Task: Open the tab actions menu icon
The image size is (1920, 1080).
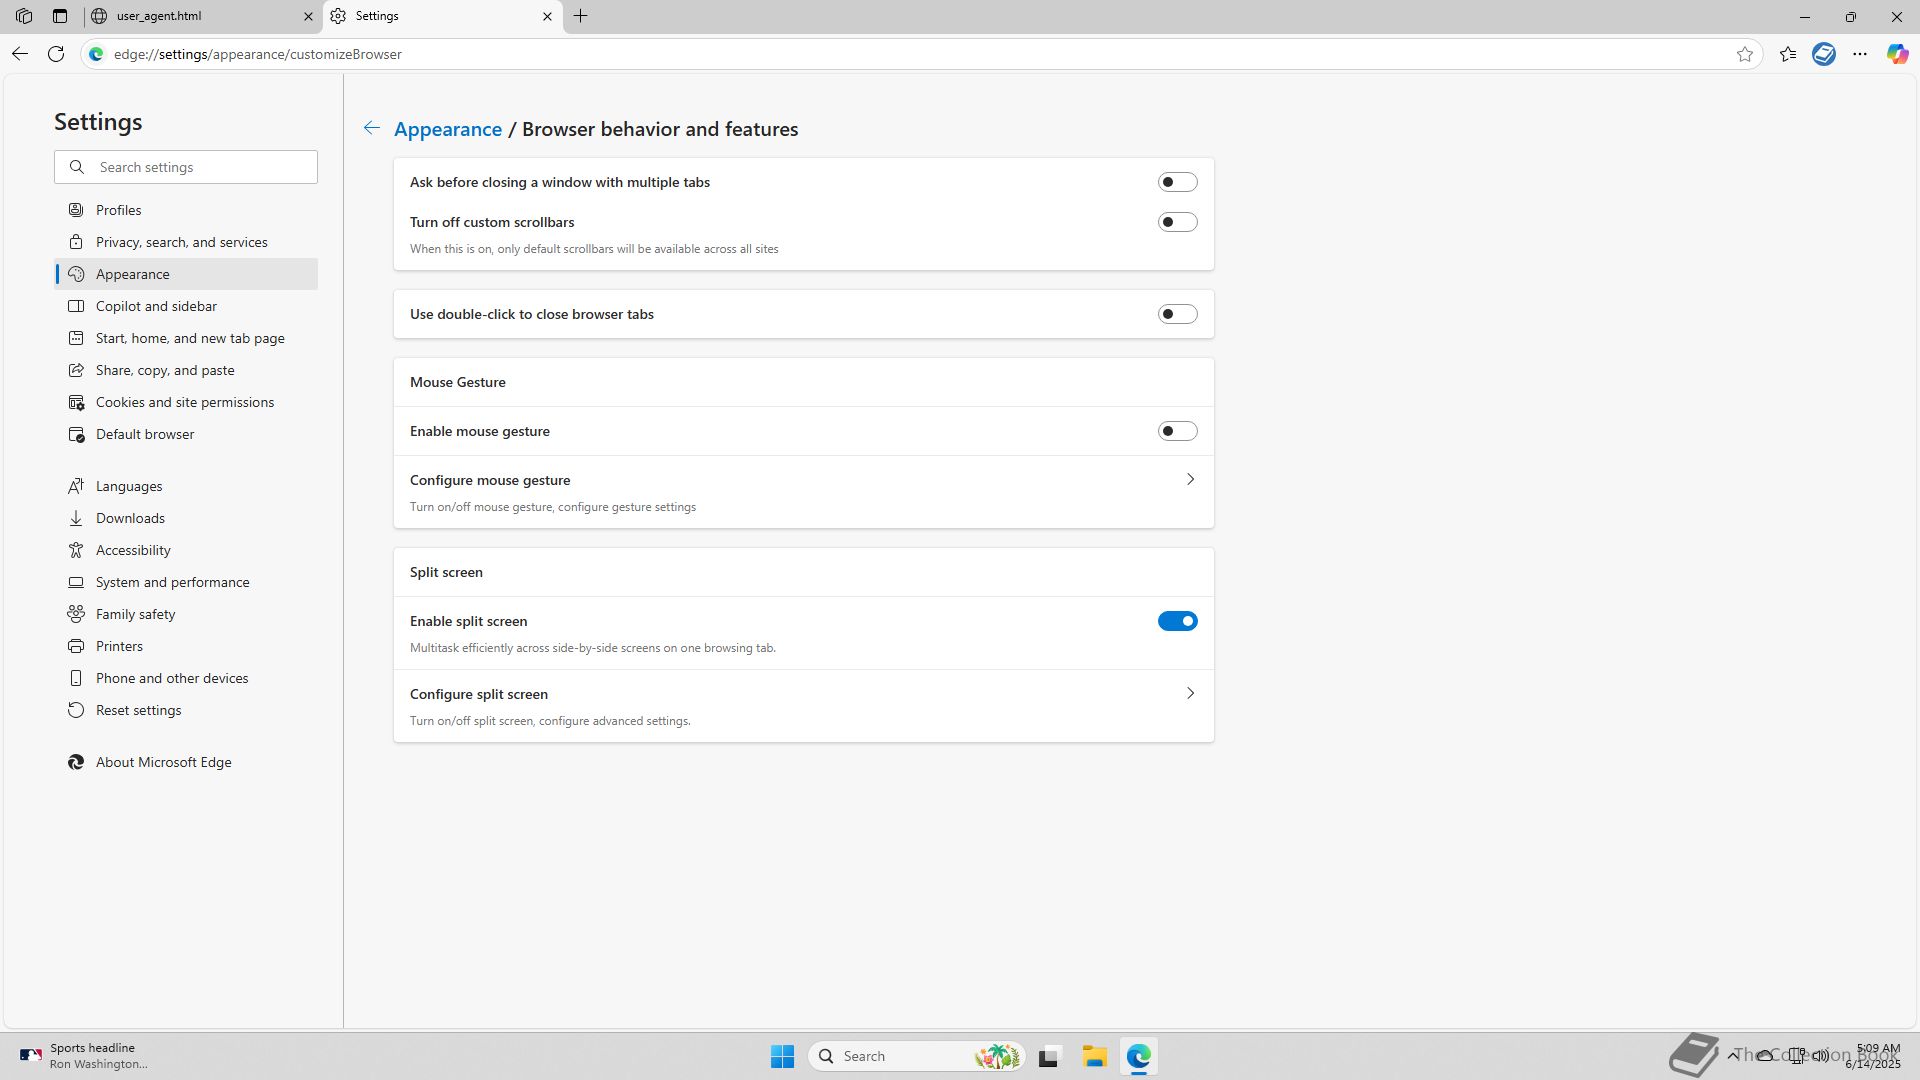Action: coord(60,16)
